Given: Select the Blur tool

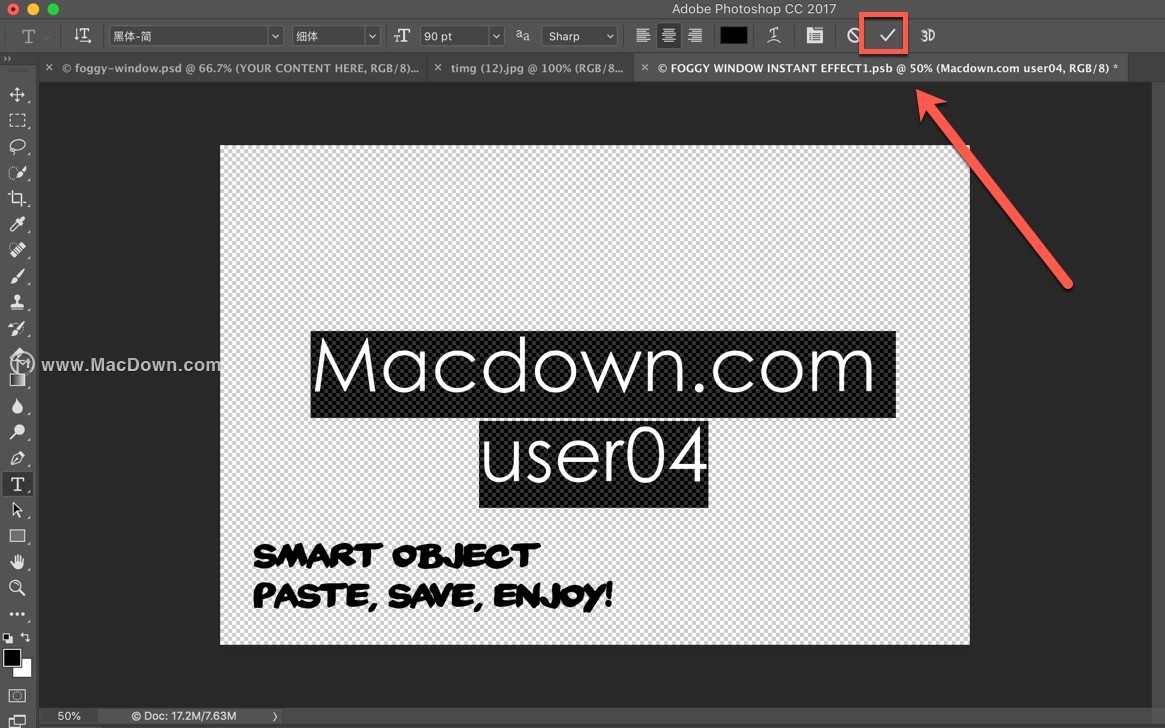Looking at the screenshot, I should (x=17, y=406).
